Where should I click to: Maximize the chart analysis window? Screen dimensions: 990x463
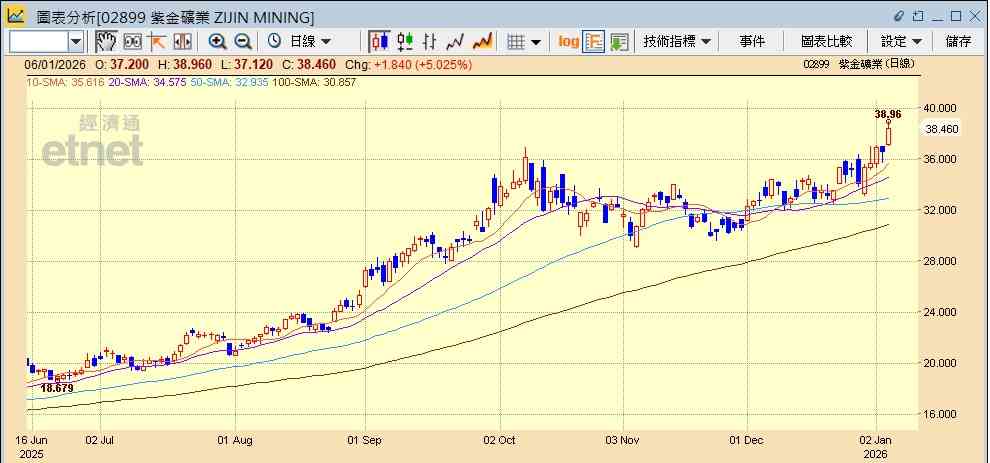pos(955,15)
